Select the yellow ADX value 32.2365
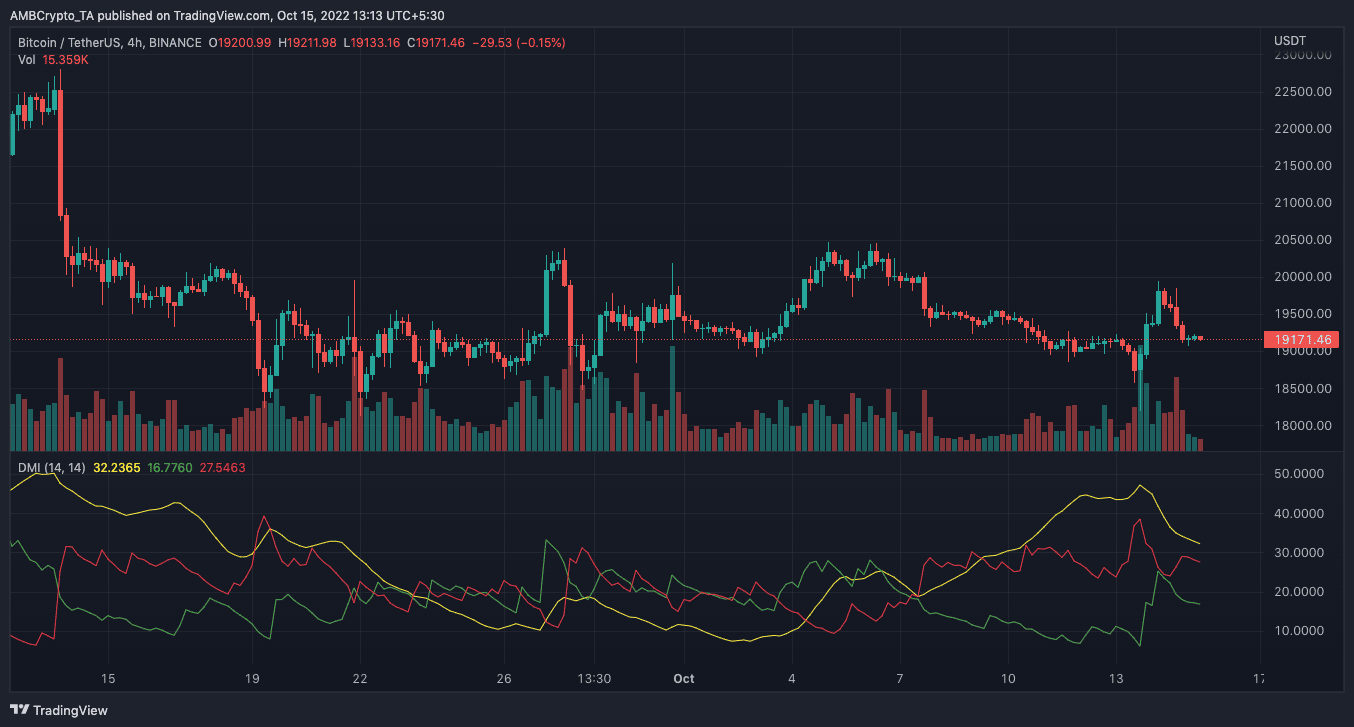 (x=115, y=465)
